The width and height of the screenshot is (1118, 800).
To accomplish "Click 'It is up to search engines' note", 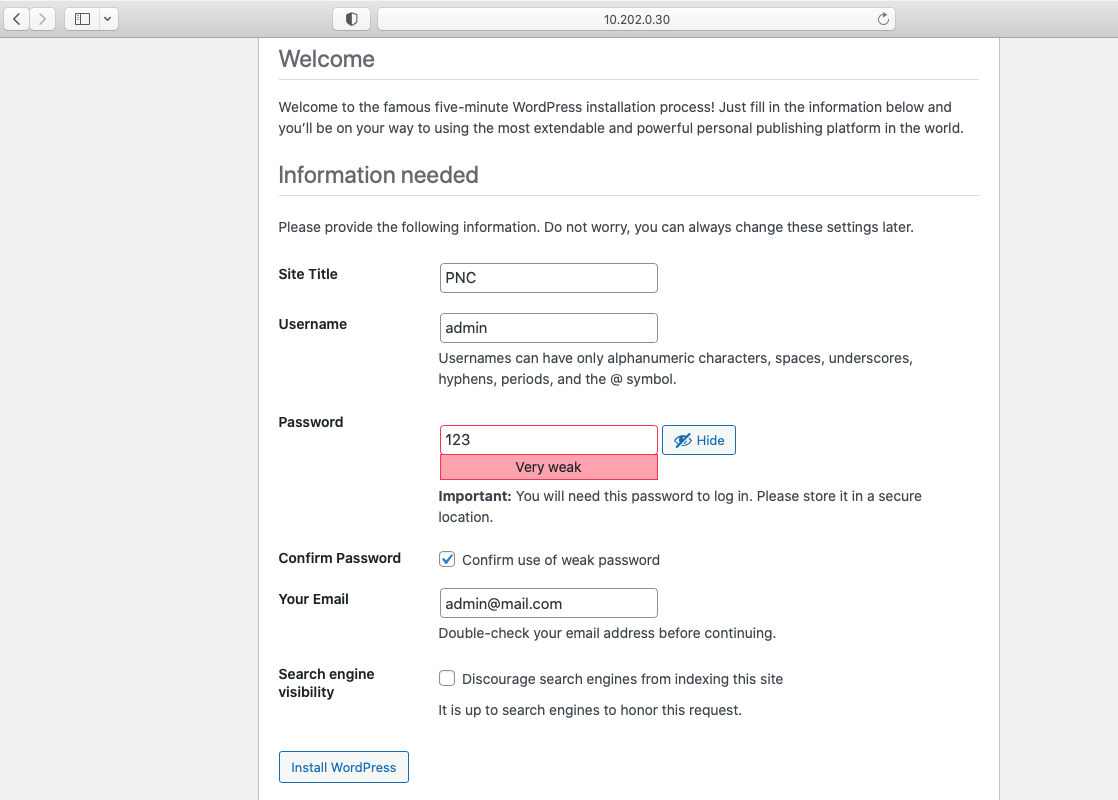I will coord(590,710).
